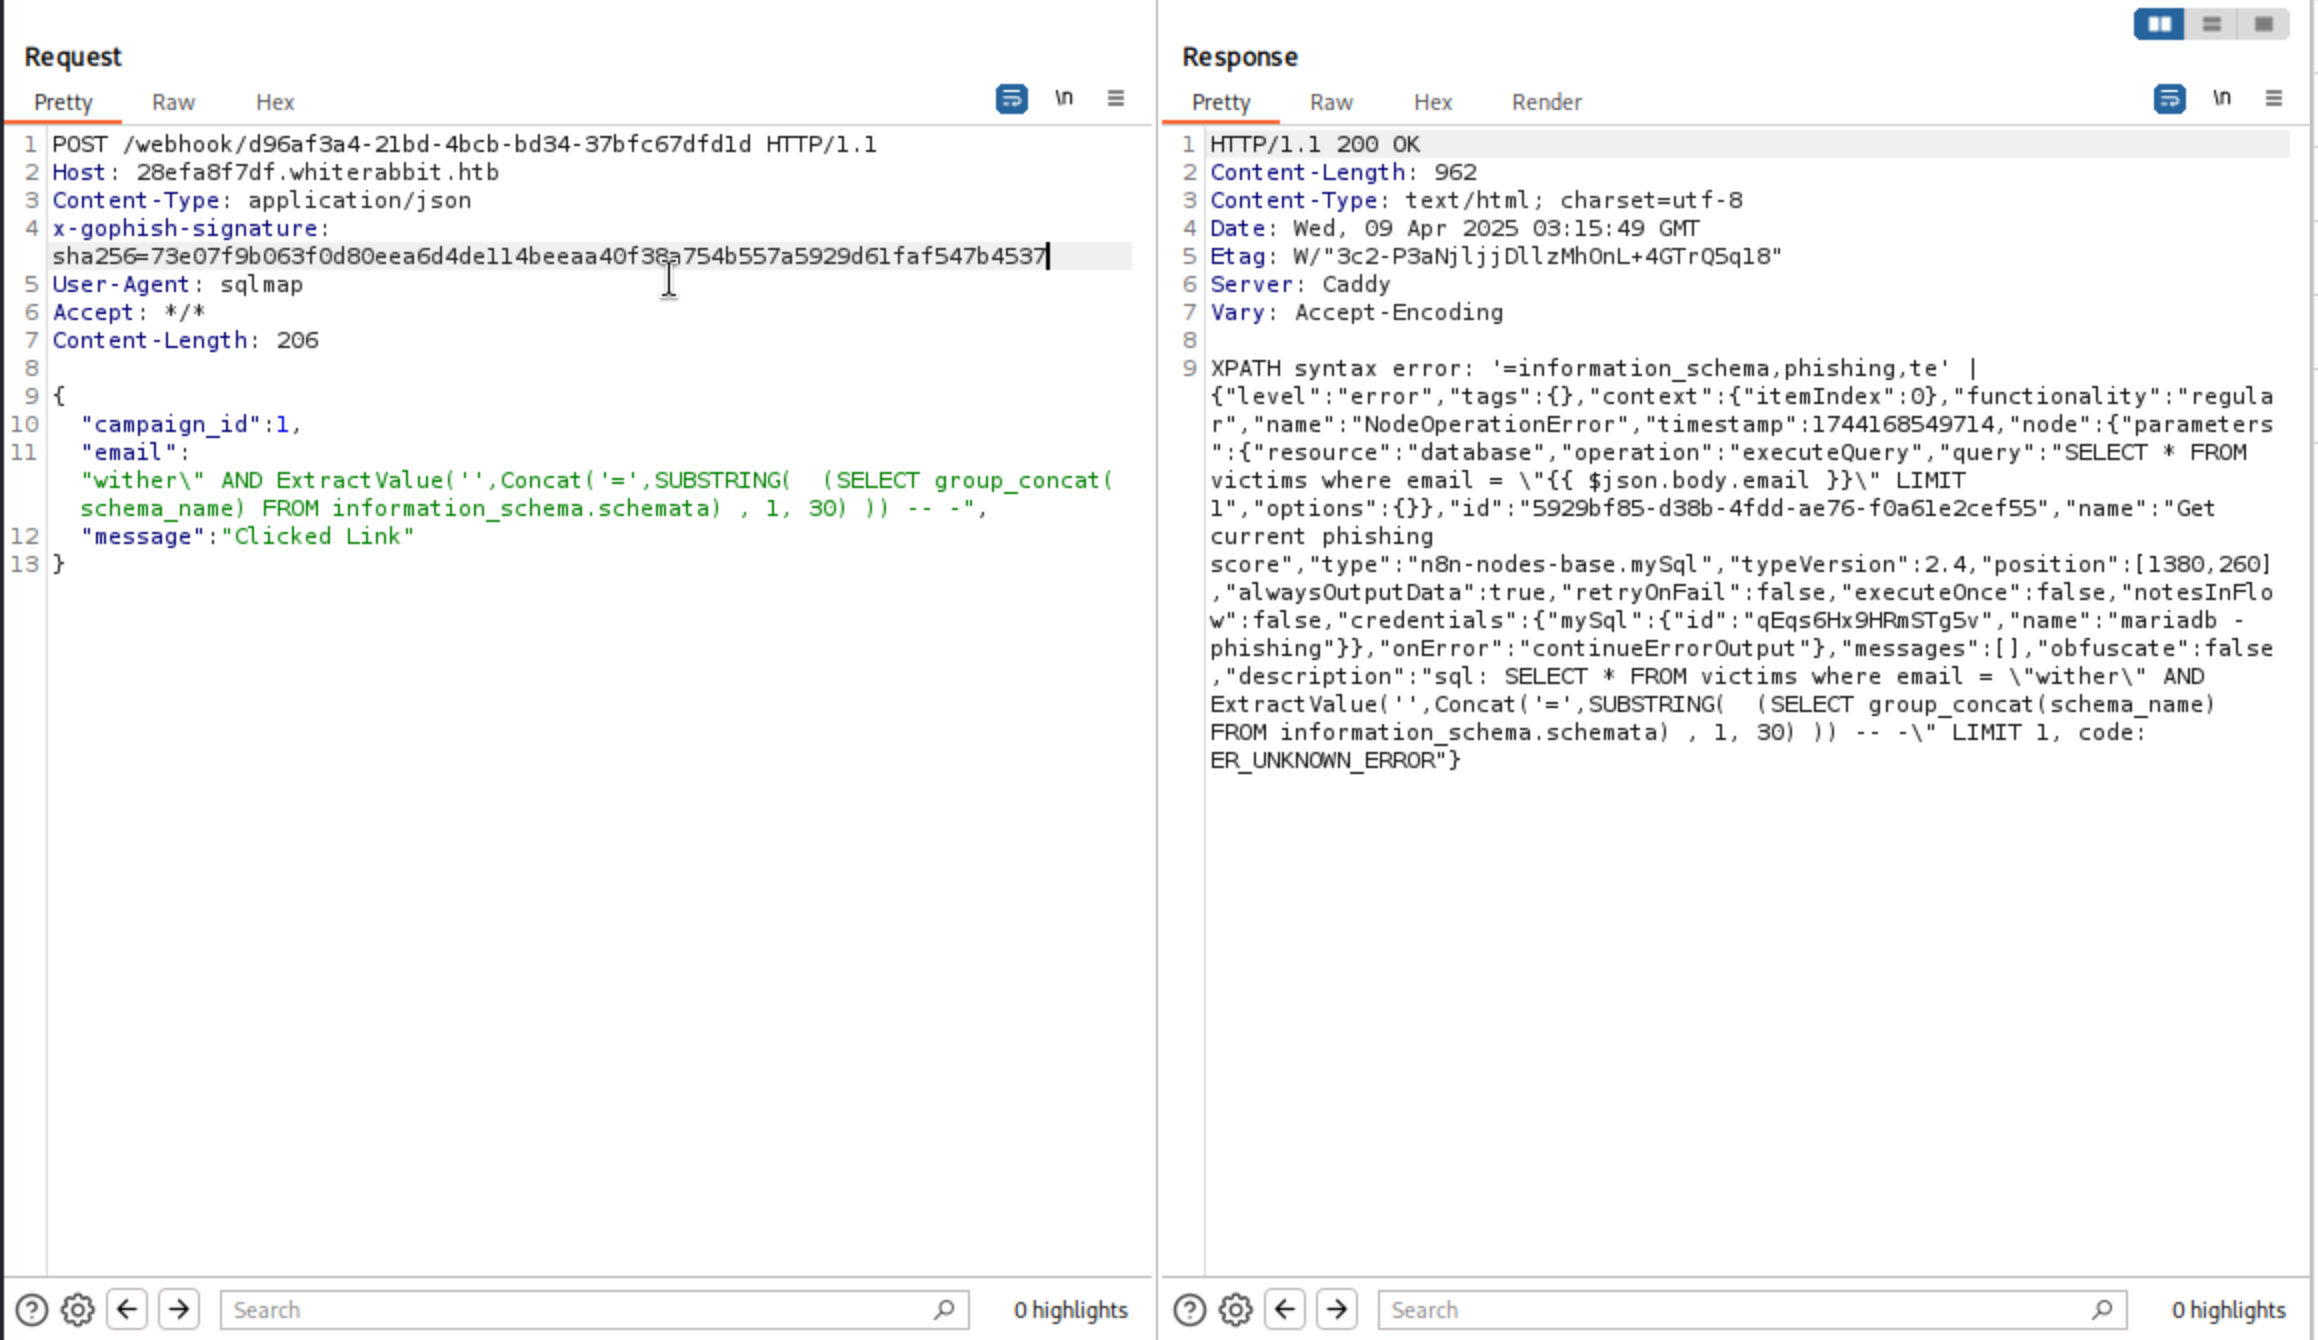Open Response search settings gear

[1236, 1309]
